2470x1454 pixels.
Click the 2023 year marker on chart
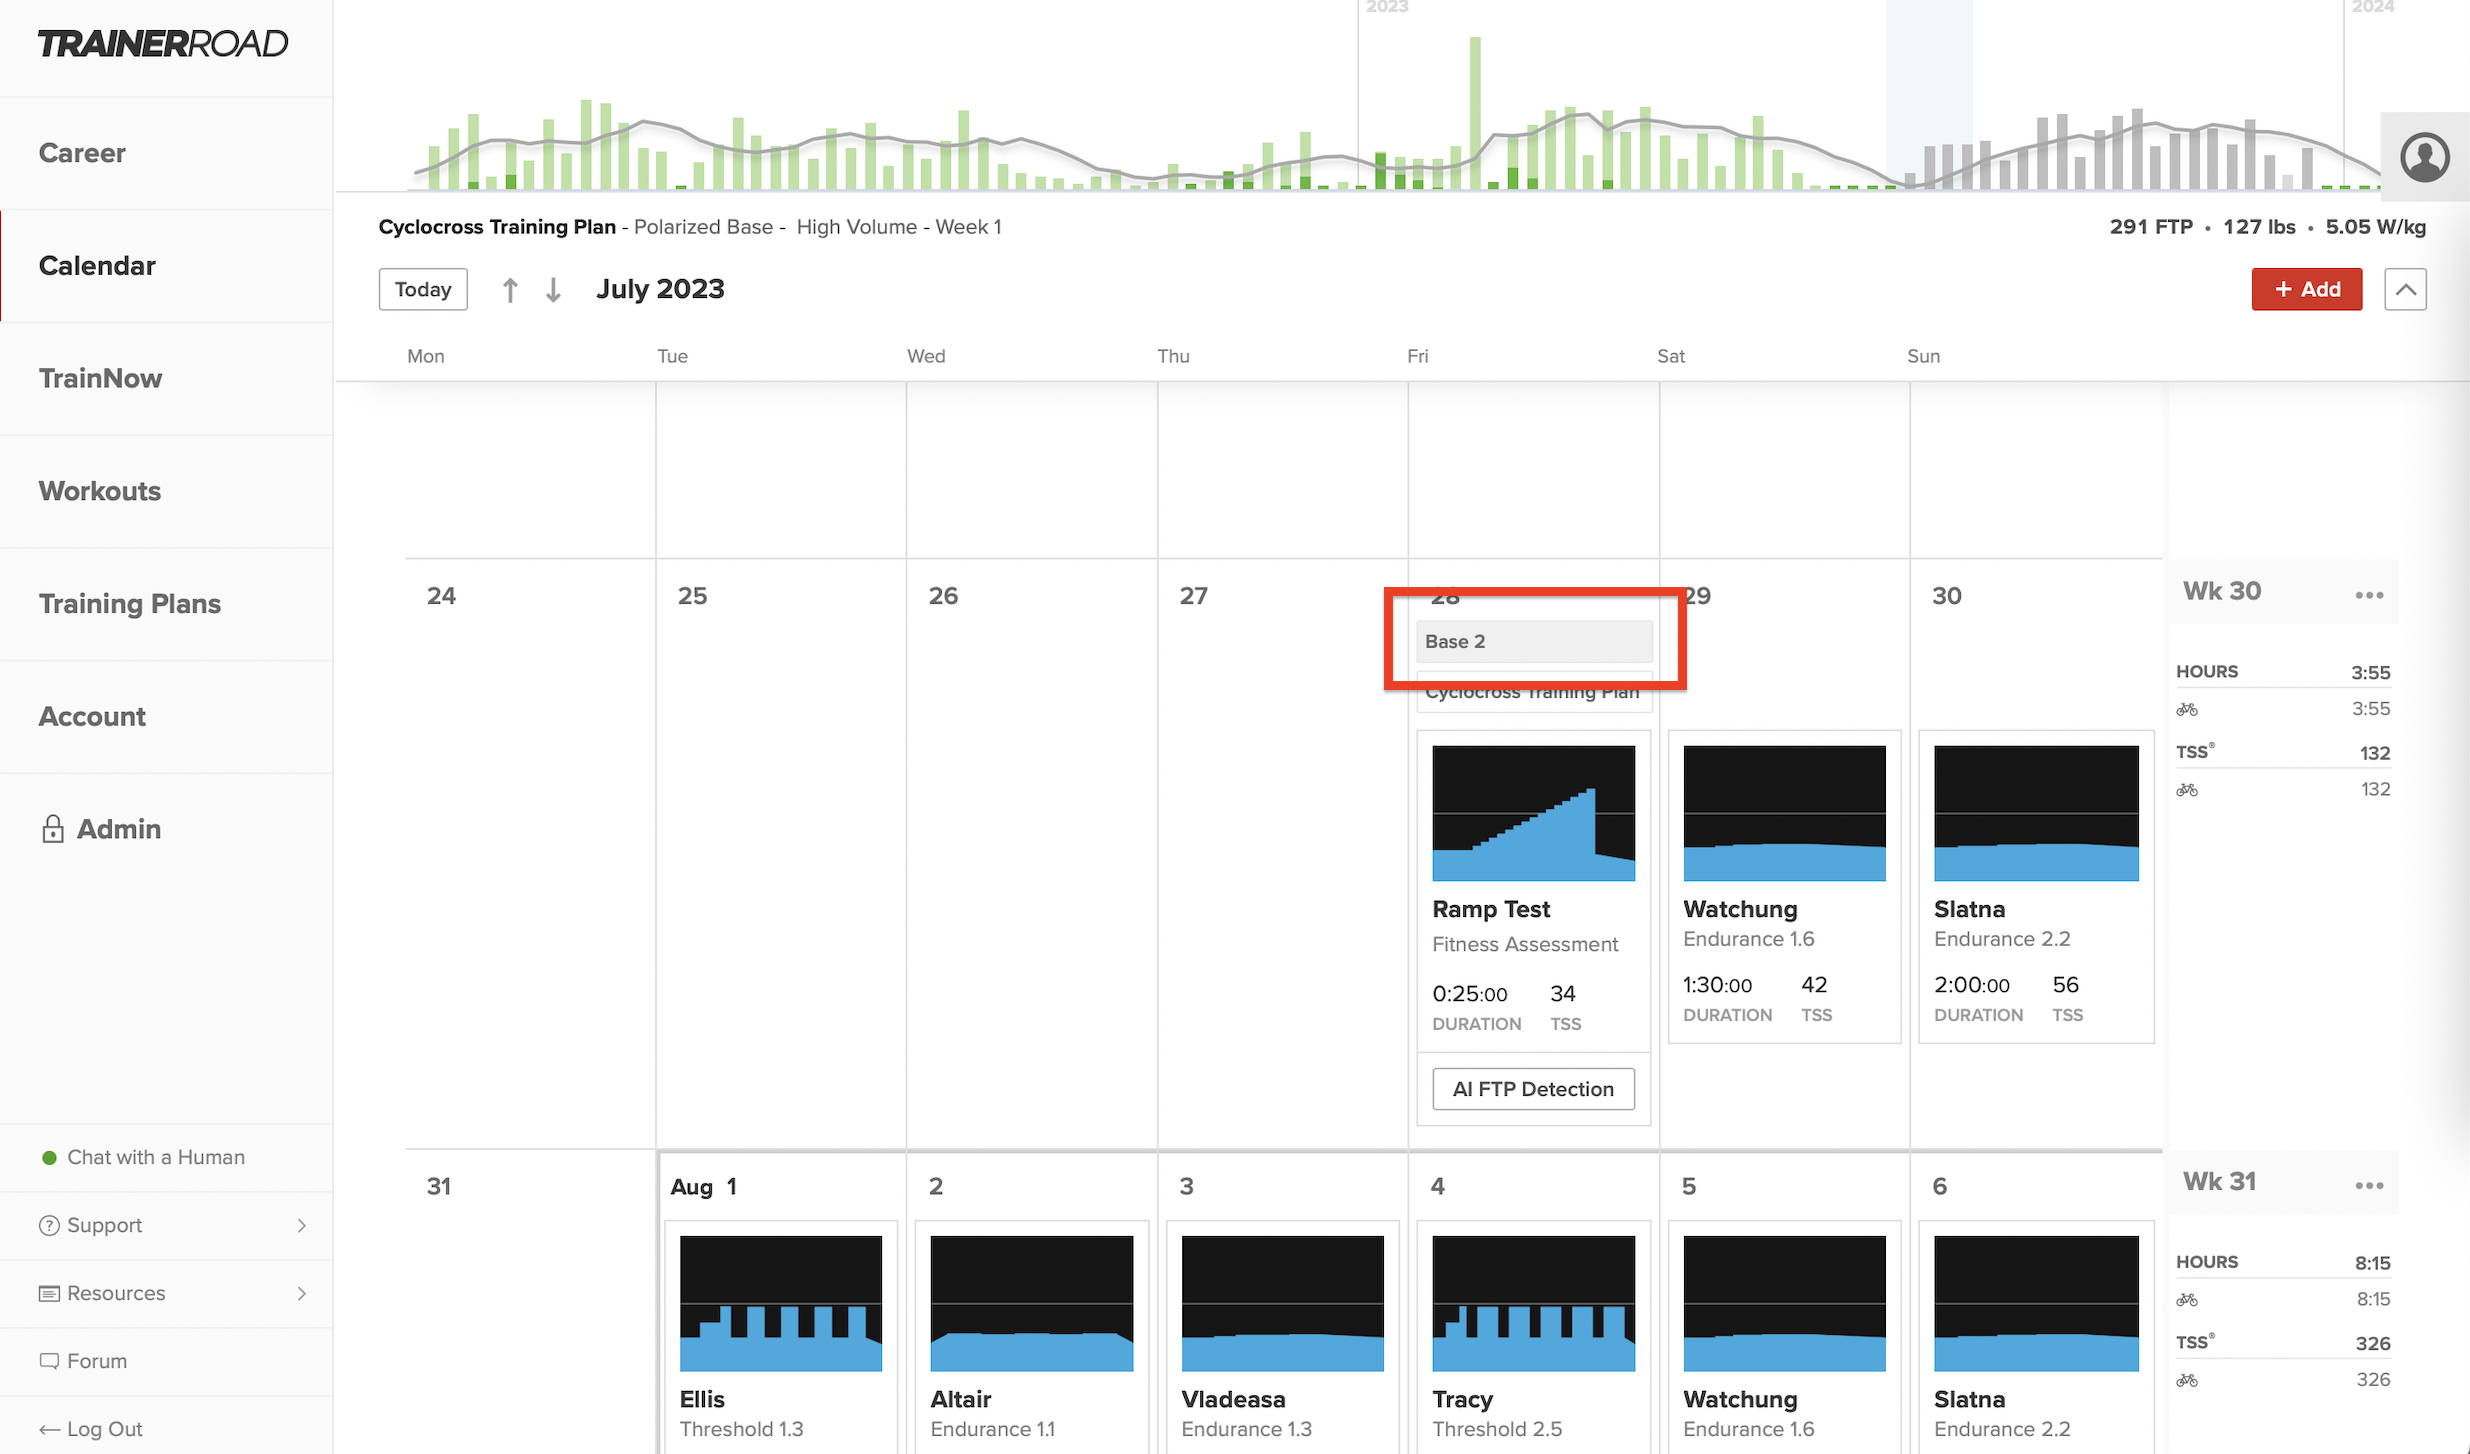[1387, 7]
